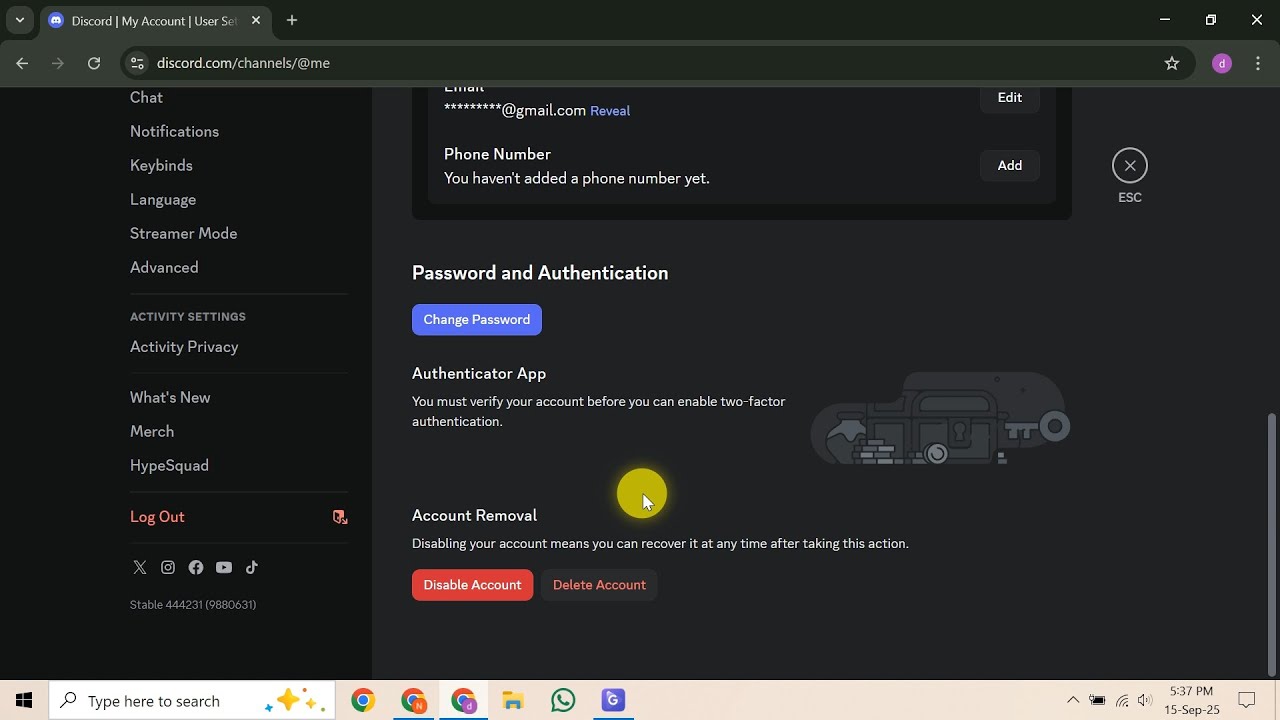
Task: Open the volume control in tray
Action: (1145, 700)
